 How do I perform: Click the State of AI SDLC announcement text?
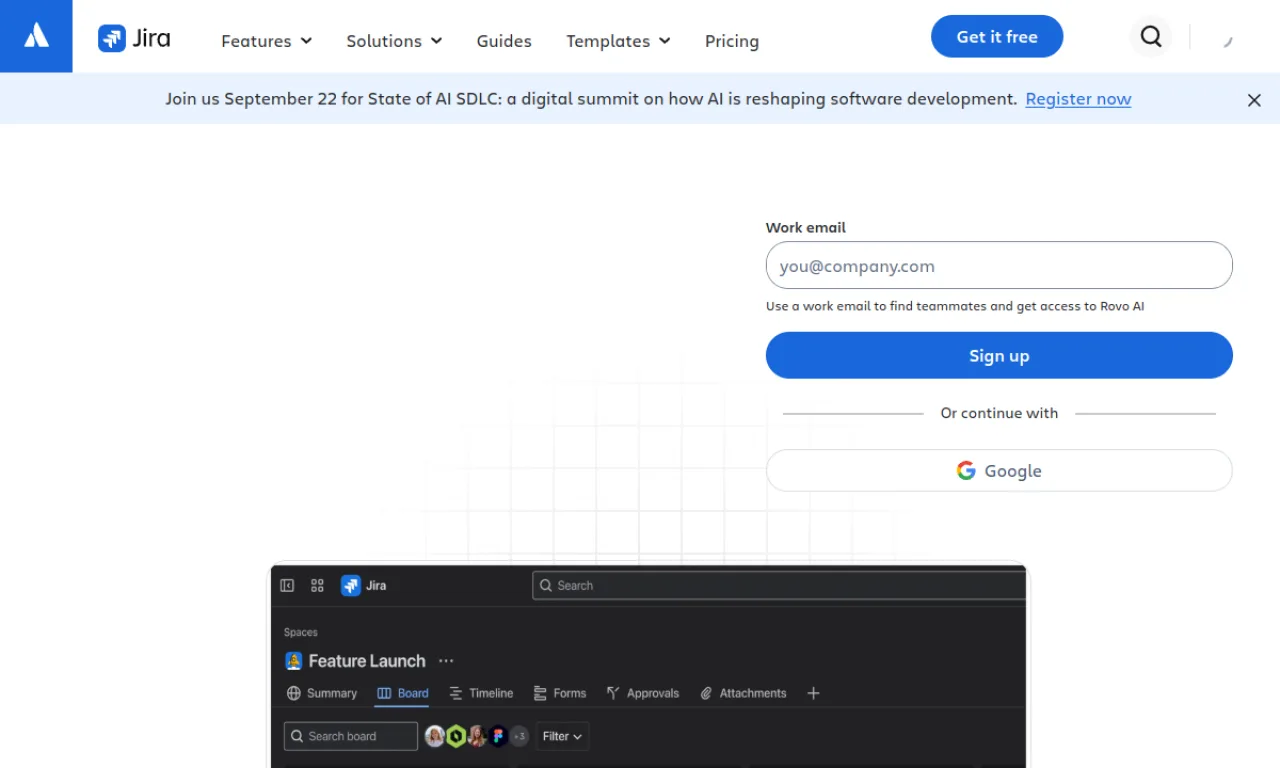(591, 99)
